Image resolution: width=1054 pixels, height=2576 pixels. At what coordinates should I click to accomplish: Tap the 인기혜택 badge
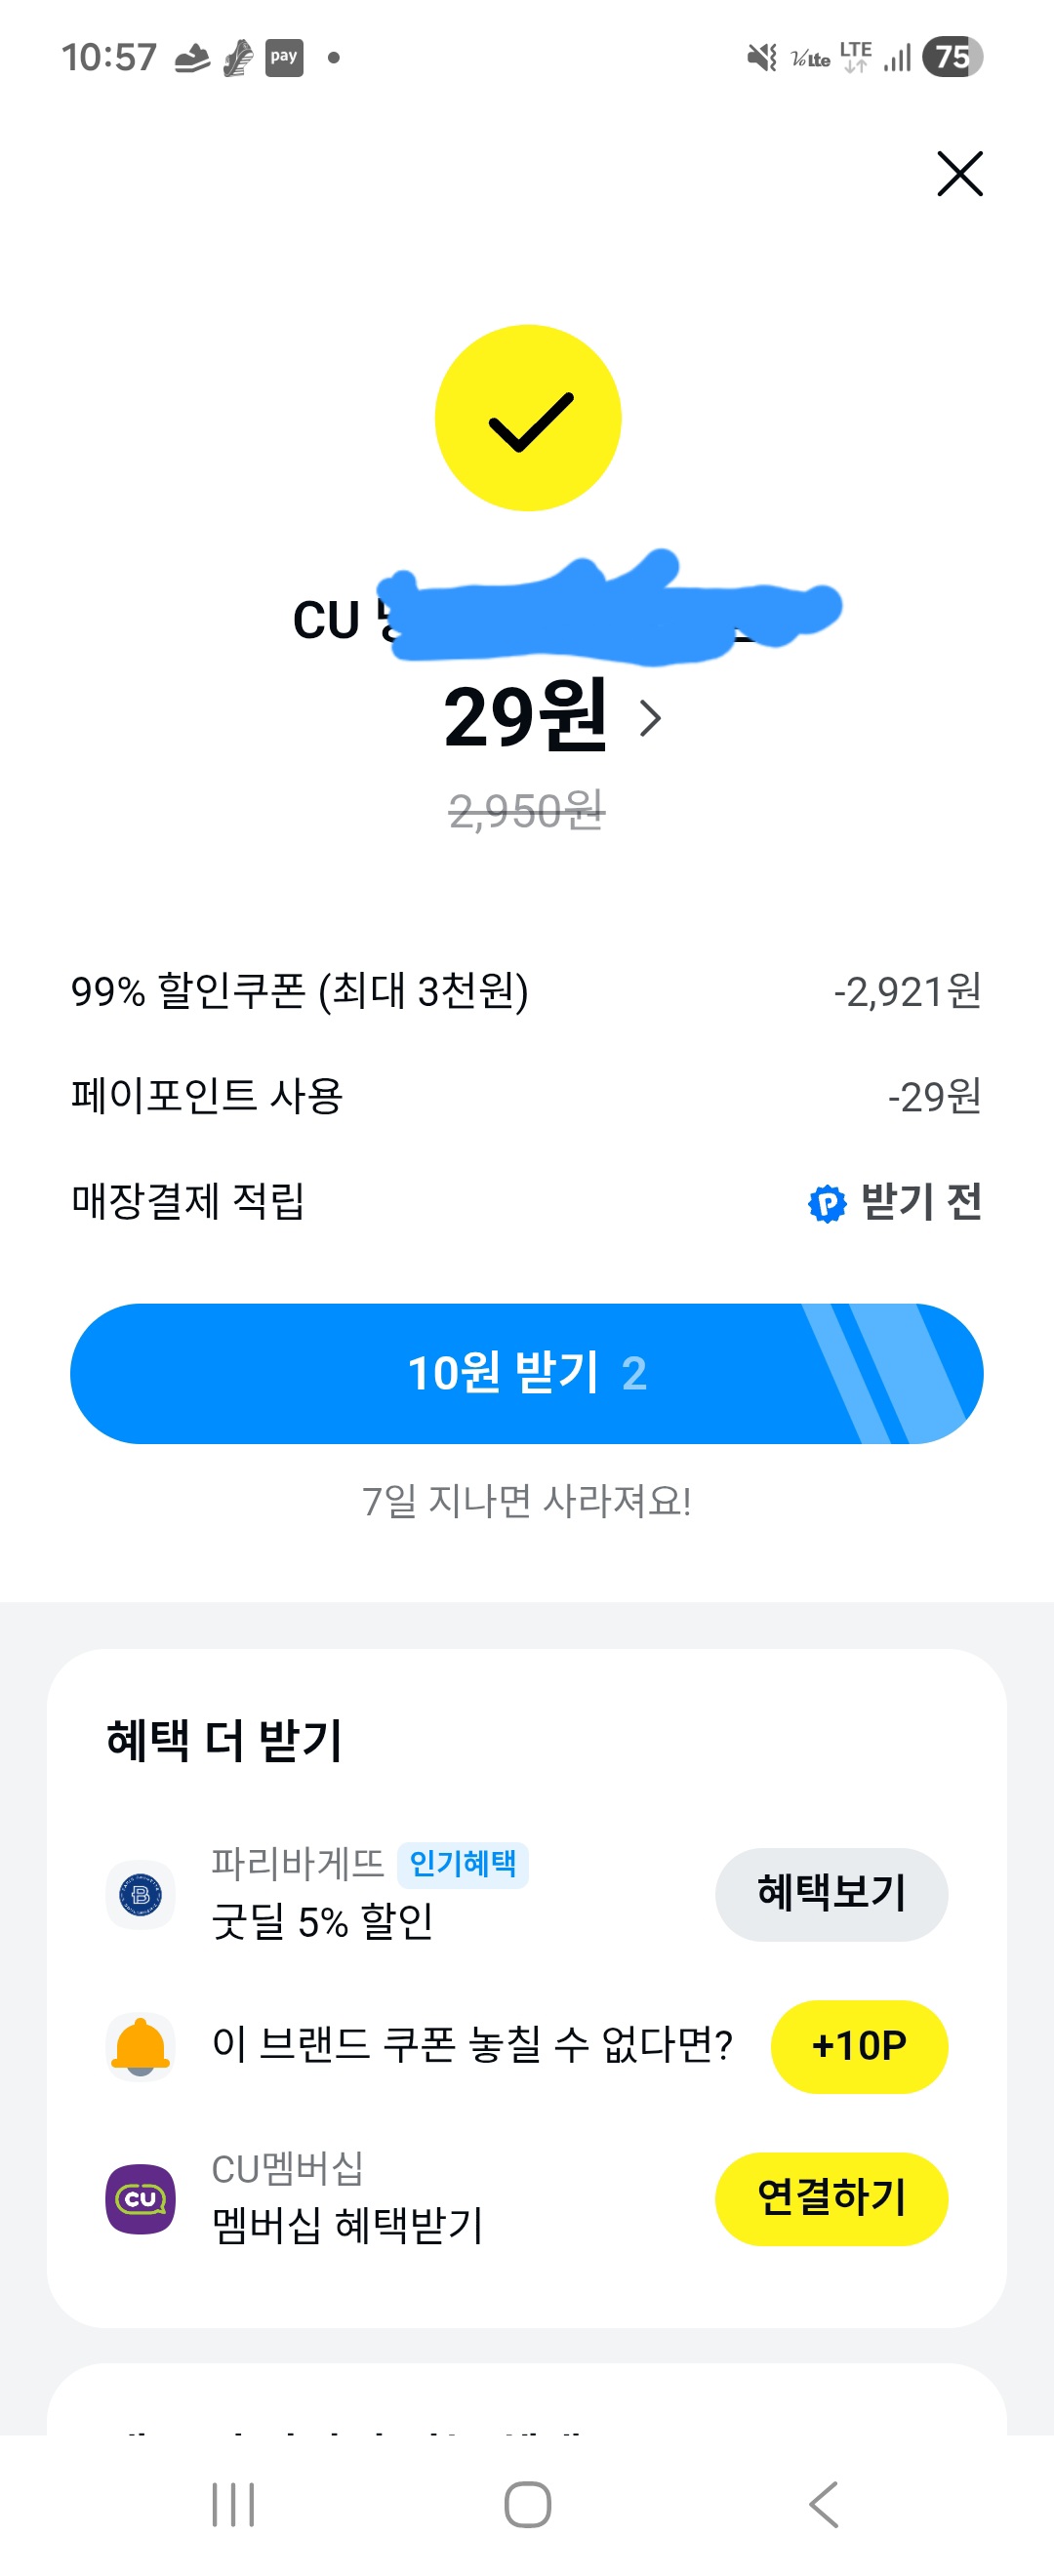463,1863
